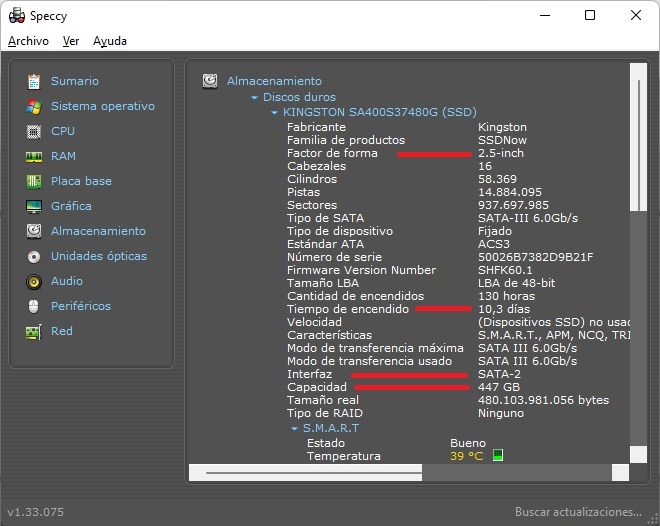Click the green temperature indicator icon
This screenshot has height=526, width=660.
coord(498,455)
